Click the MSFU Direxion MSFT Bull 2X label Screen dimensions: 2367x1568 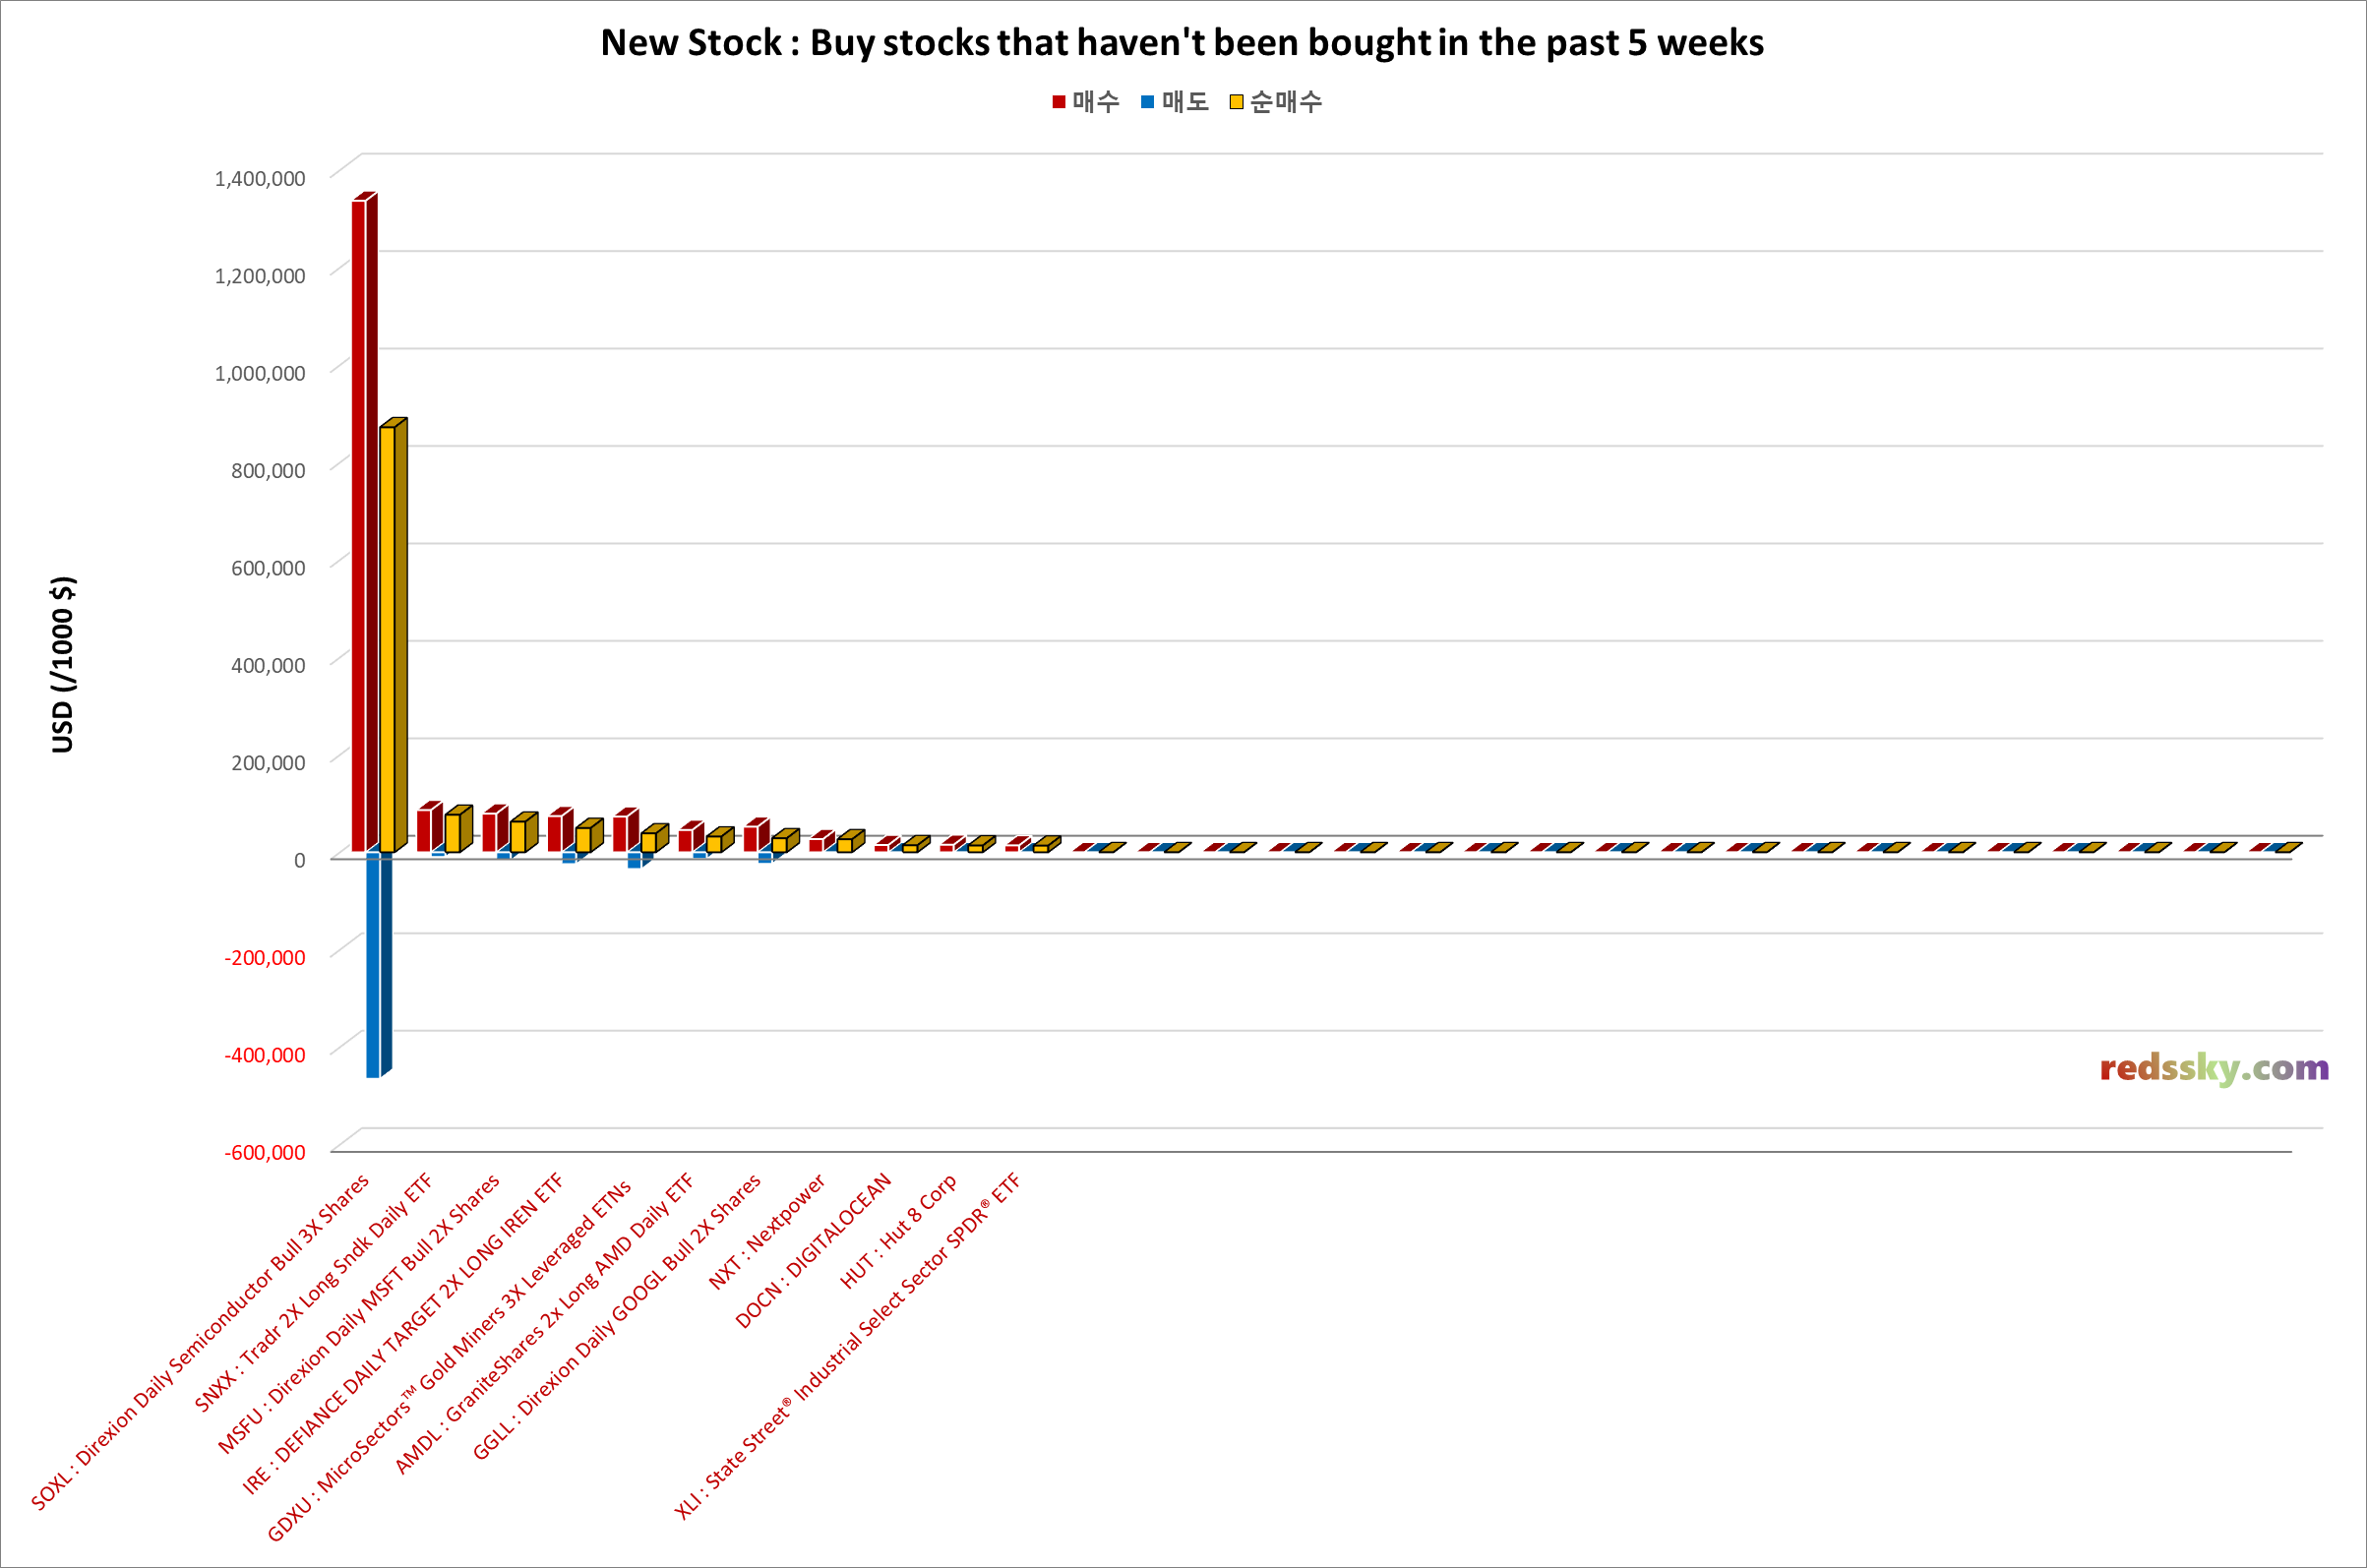[358, 1313]
